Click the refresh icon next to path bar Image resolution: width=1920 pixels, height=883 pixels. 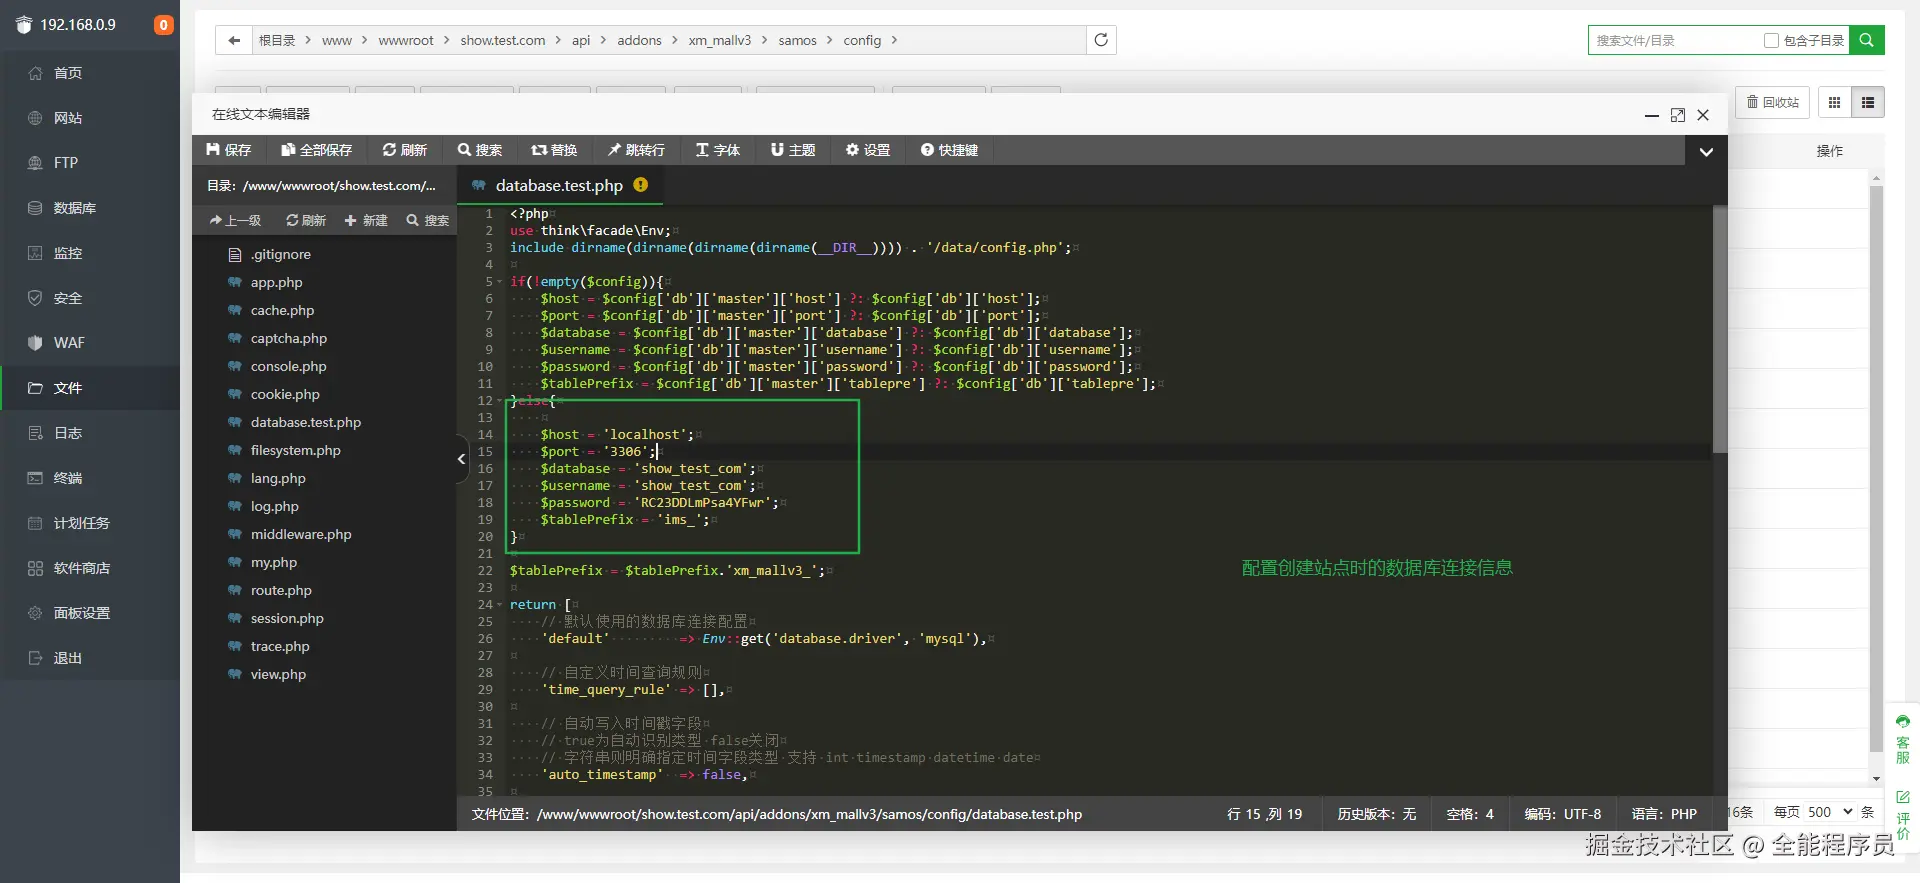coord(1101,40)
